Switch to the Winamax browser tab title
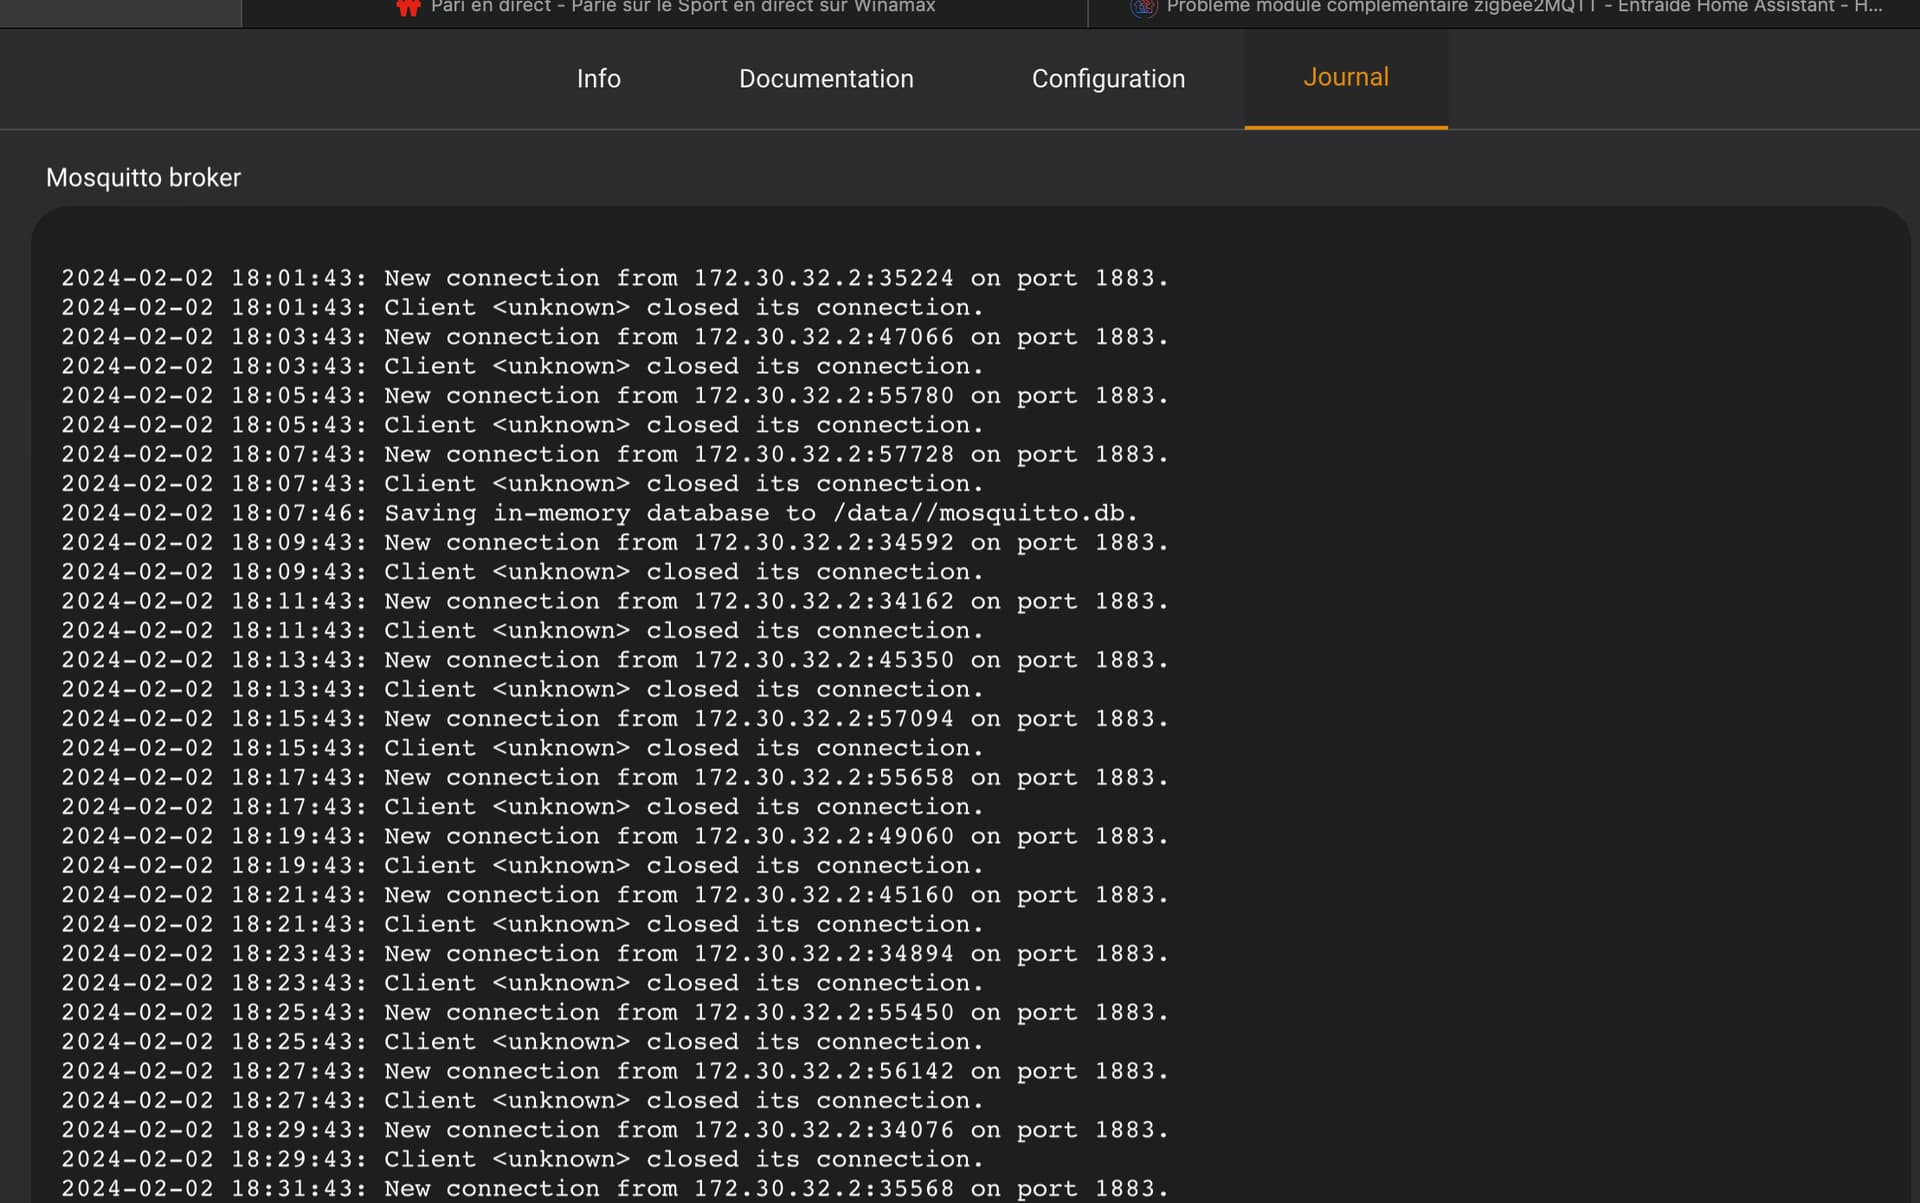1920x1203 pixels. 682,7
